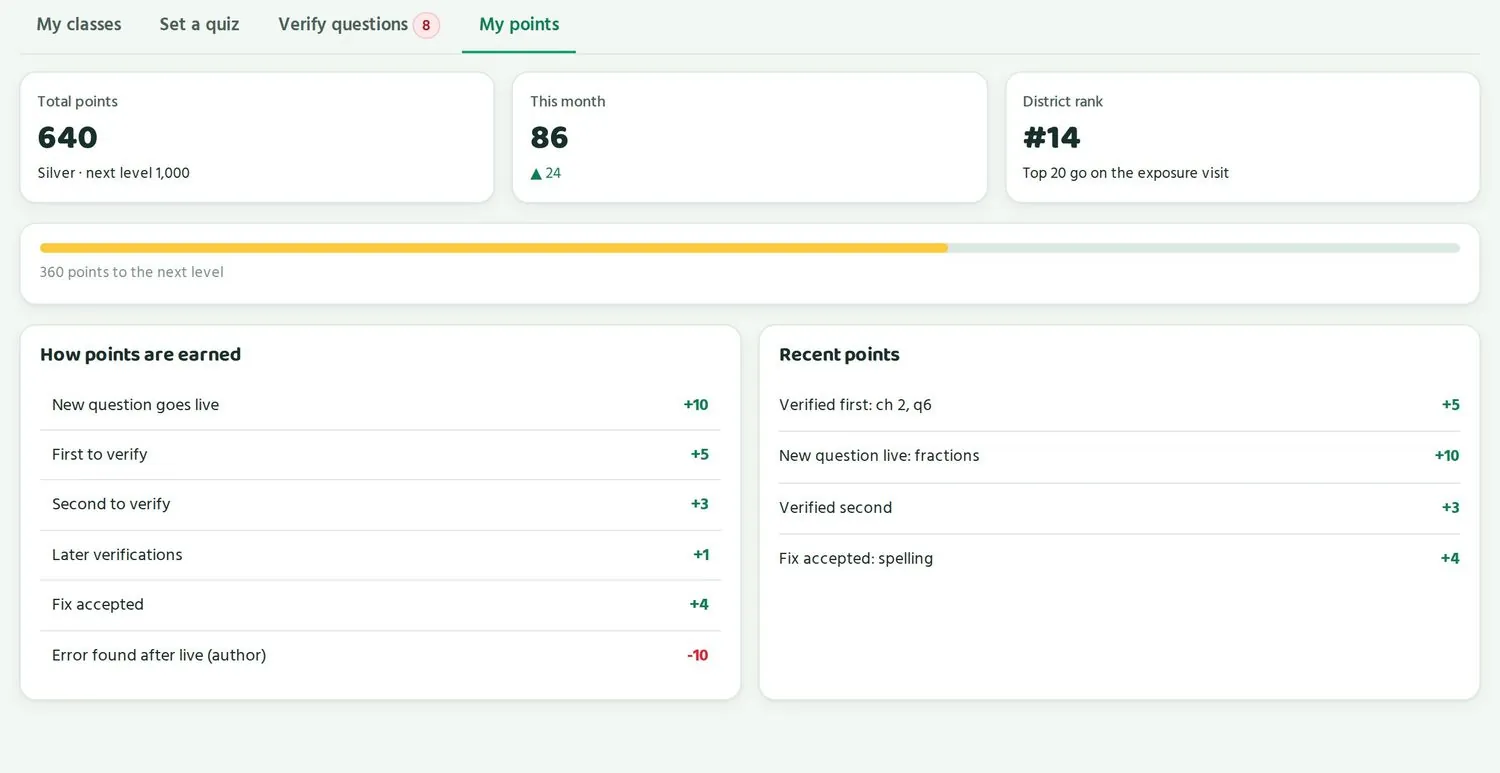This screenshot has height=773, width=1500.
Task: Click the 'Total points' card label
Action: click(78, 102)
